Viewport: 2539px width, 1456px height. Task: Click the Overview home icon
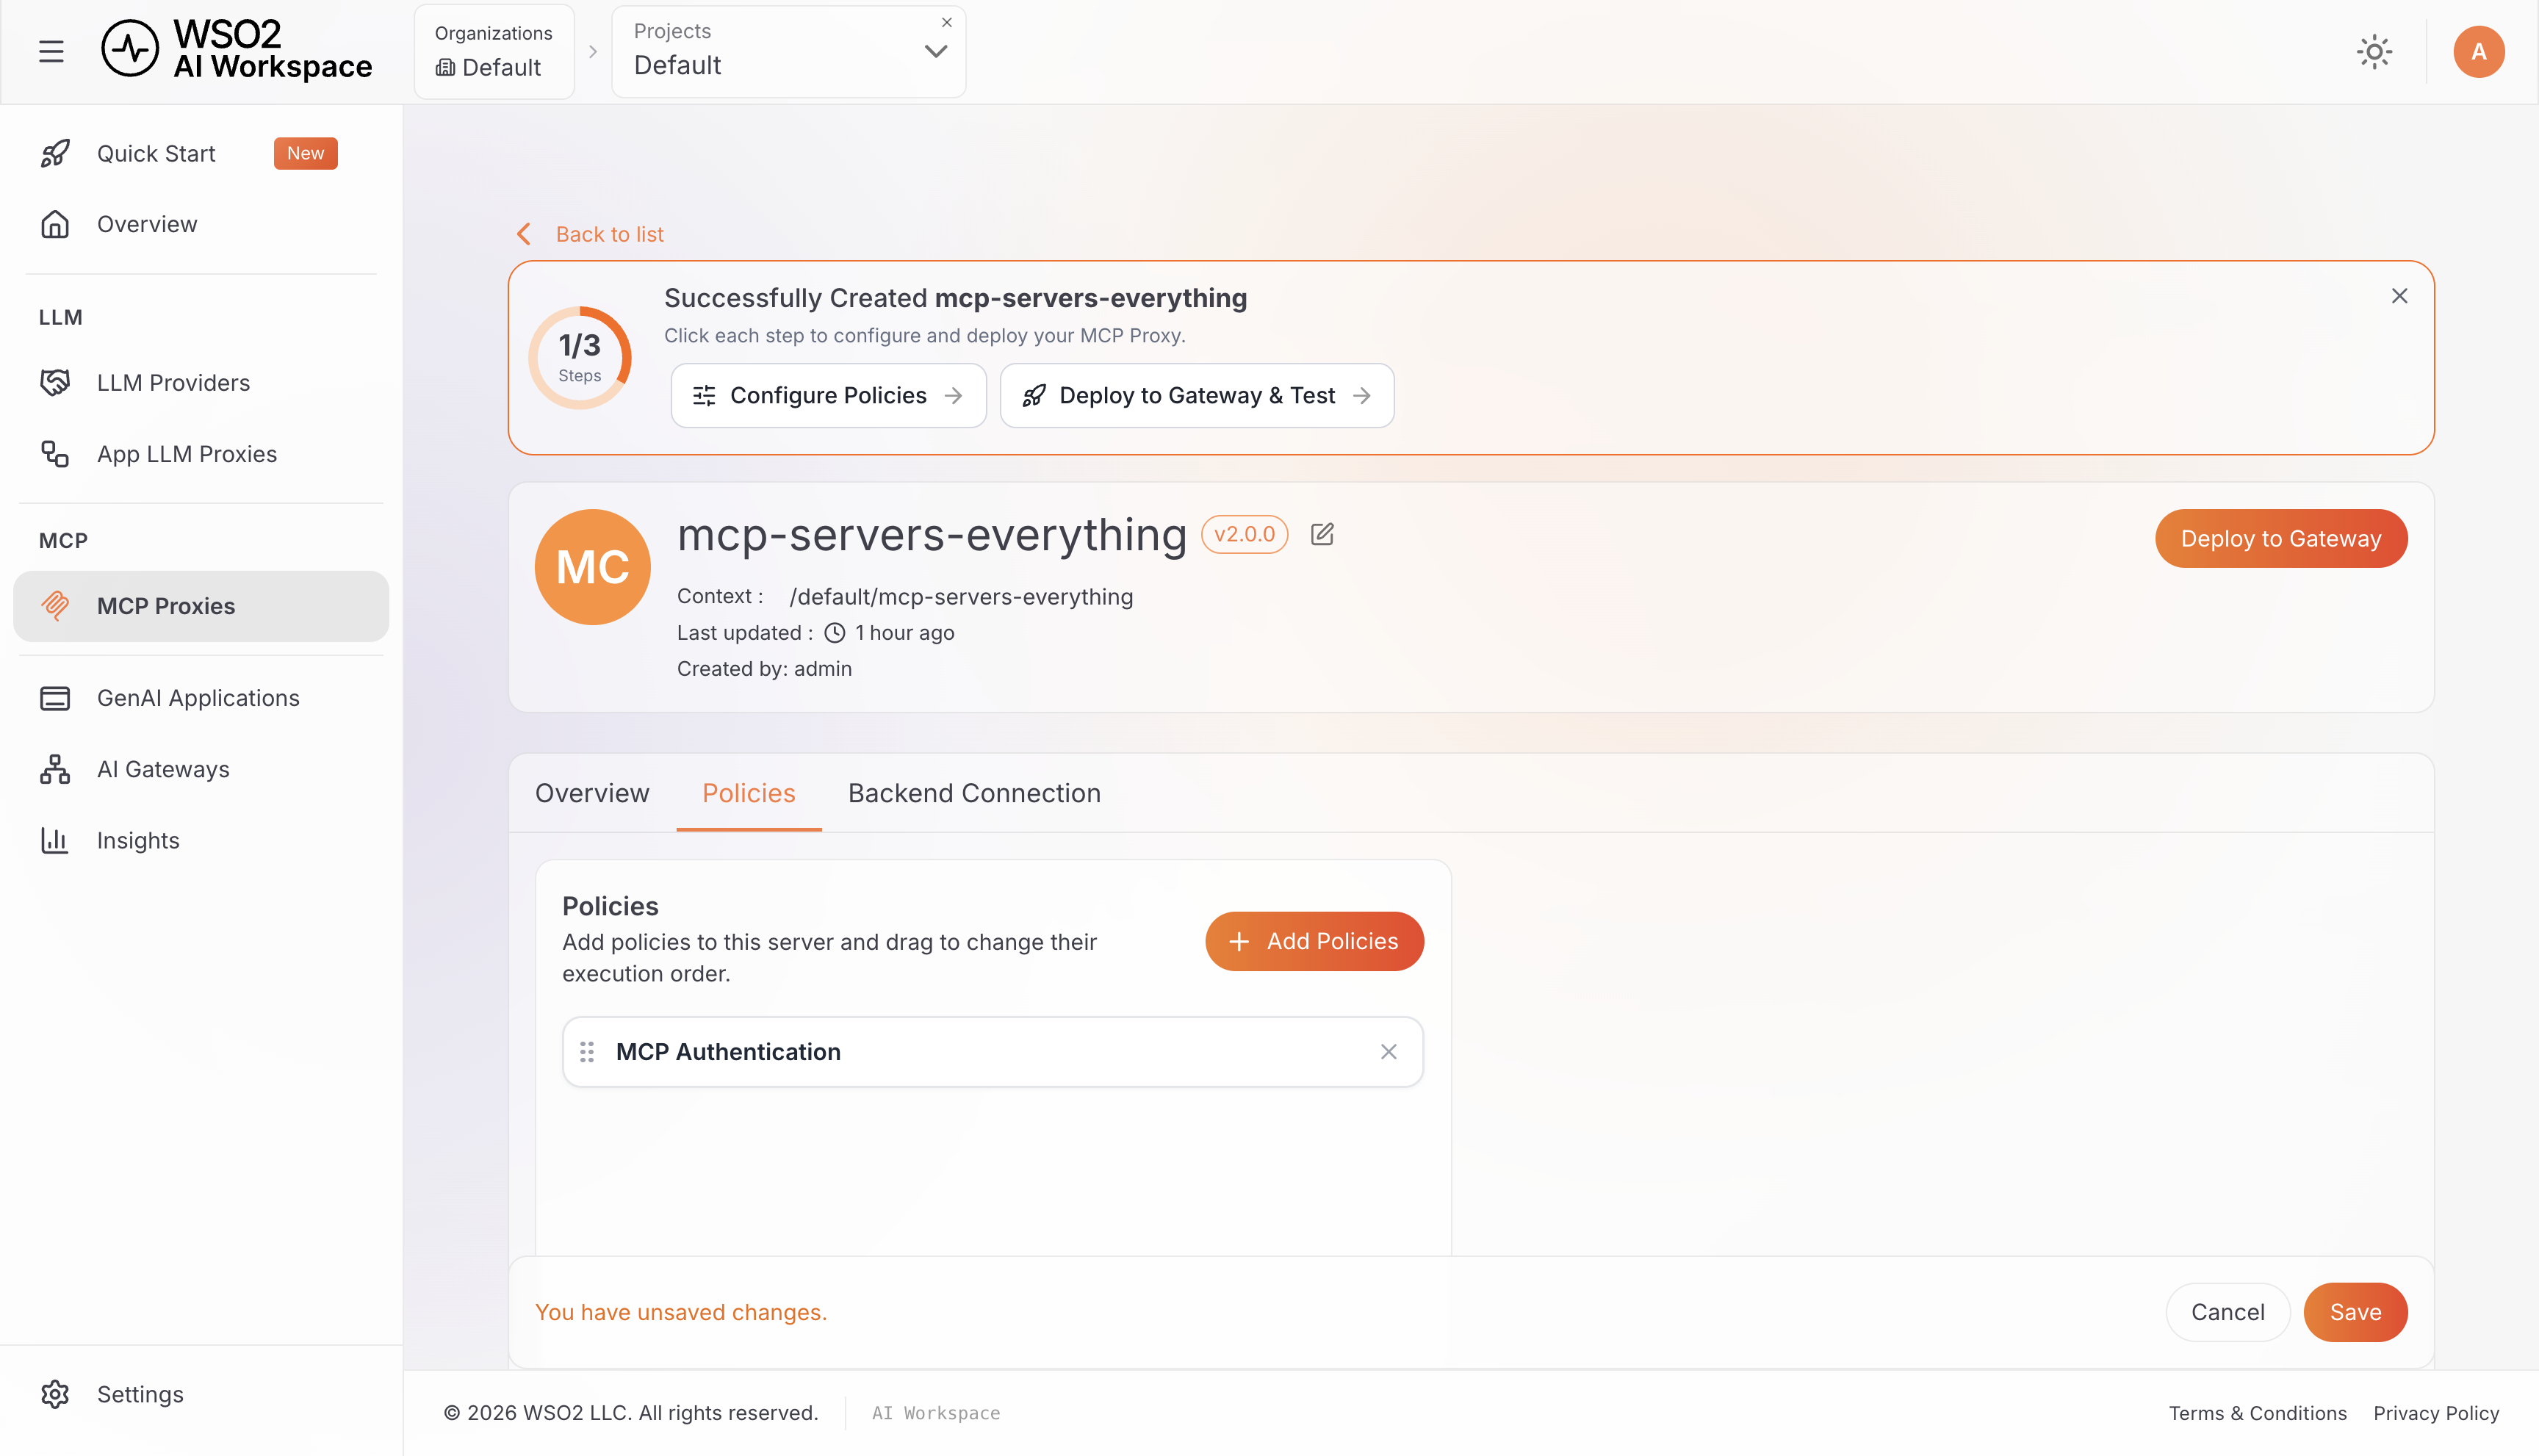pyautogui.click(x=55, y=224)
